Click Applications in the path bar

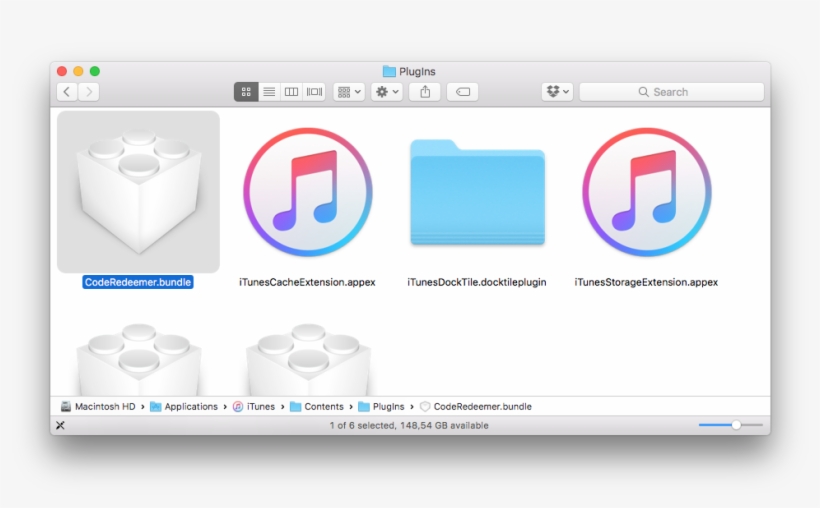(184, 407)
